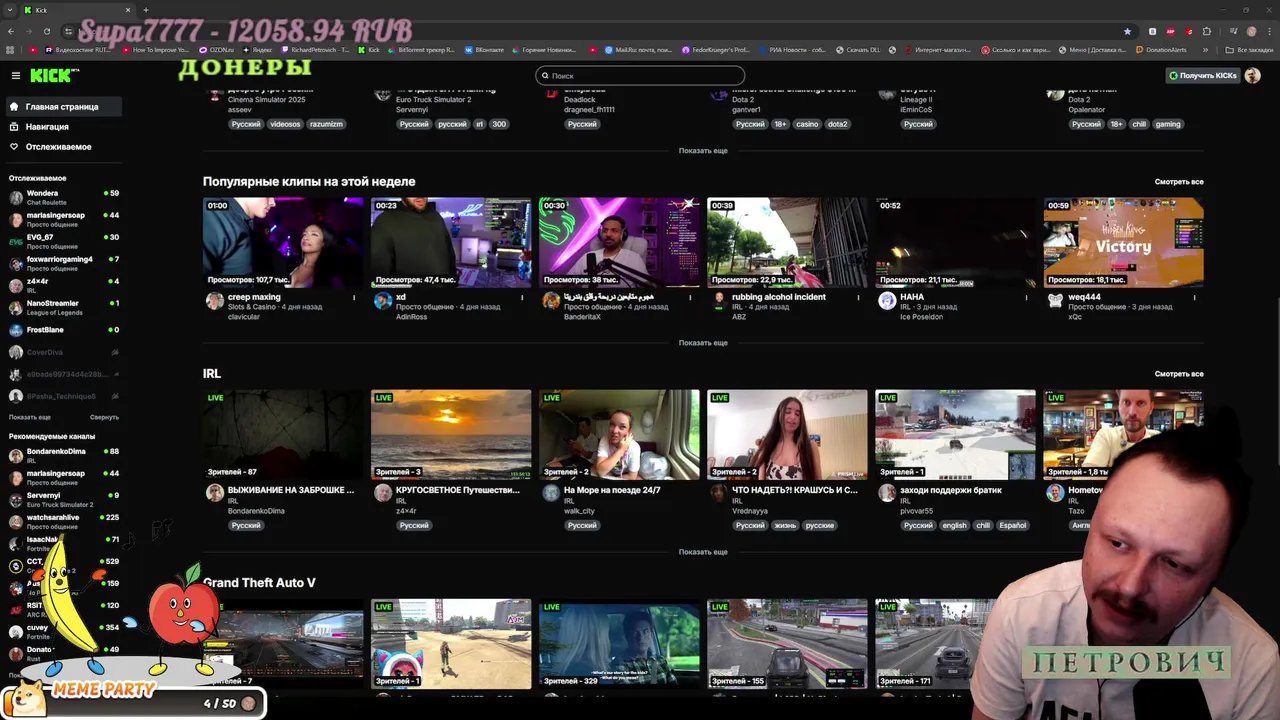Open the browser extensions puzzle icon

coord(1207,31)
